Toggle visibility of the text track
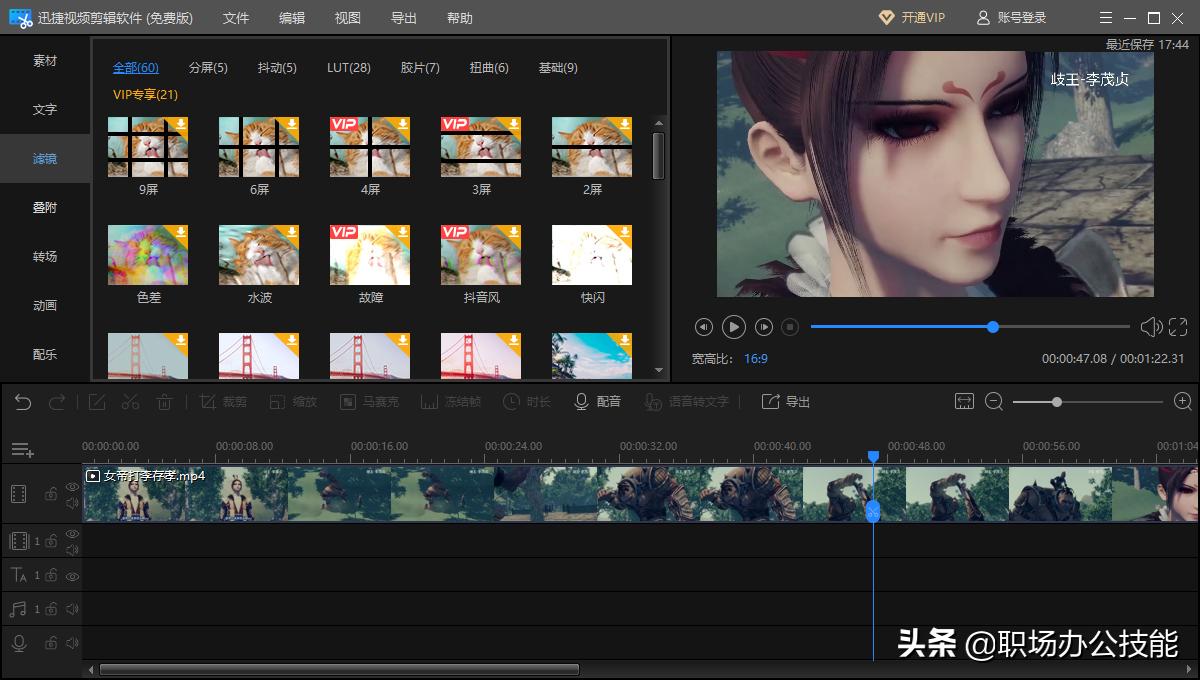1200x680 pixels. tap(72, 576)
